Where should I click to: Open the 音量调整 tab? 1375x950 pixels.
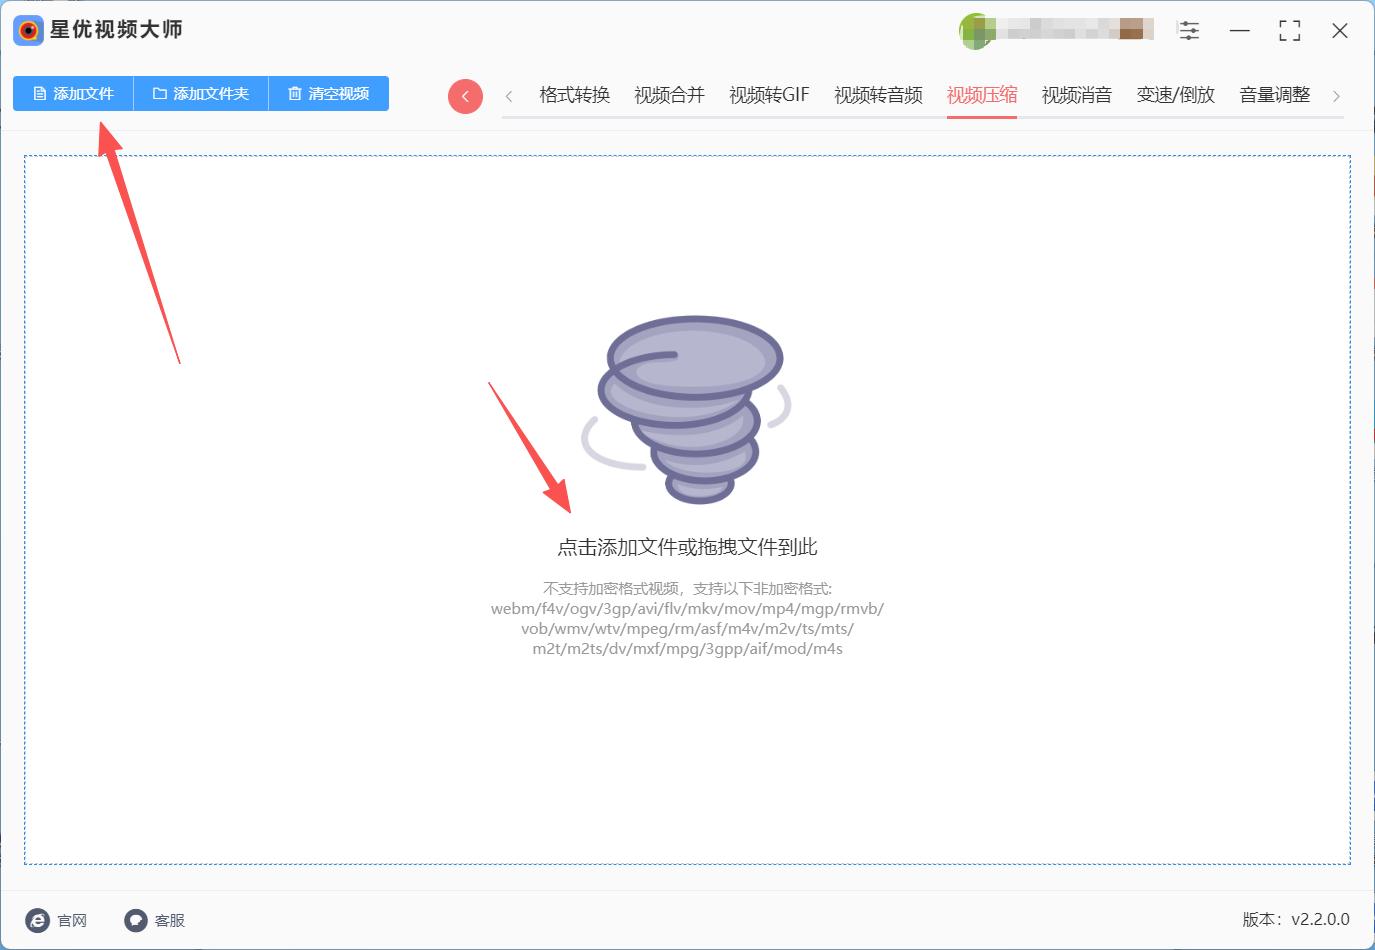[1274, 95]
